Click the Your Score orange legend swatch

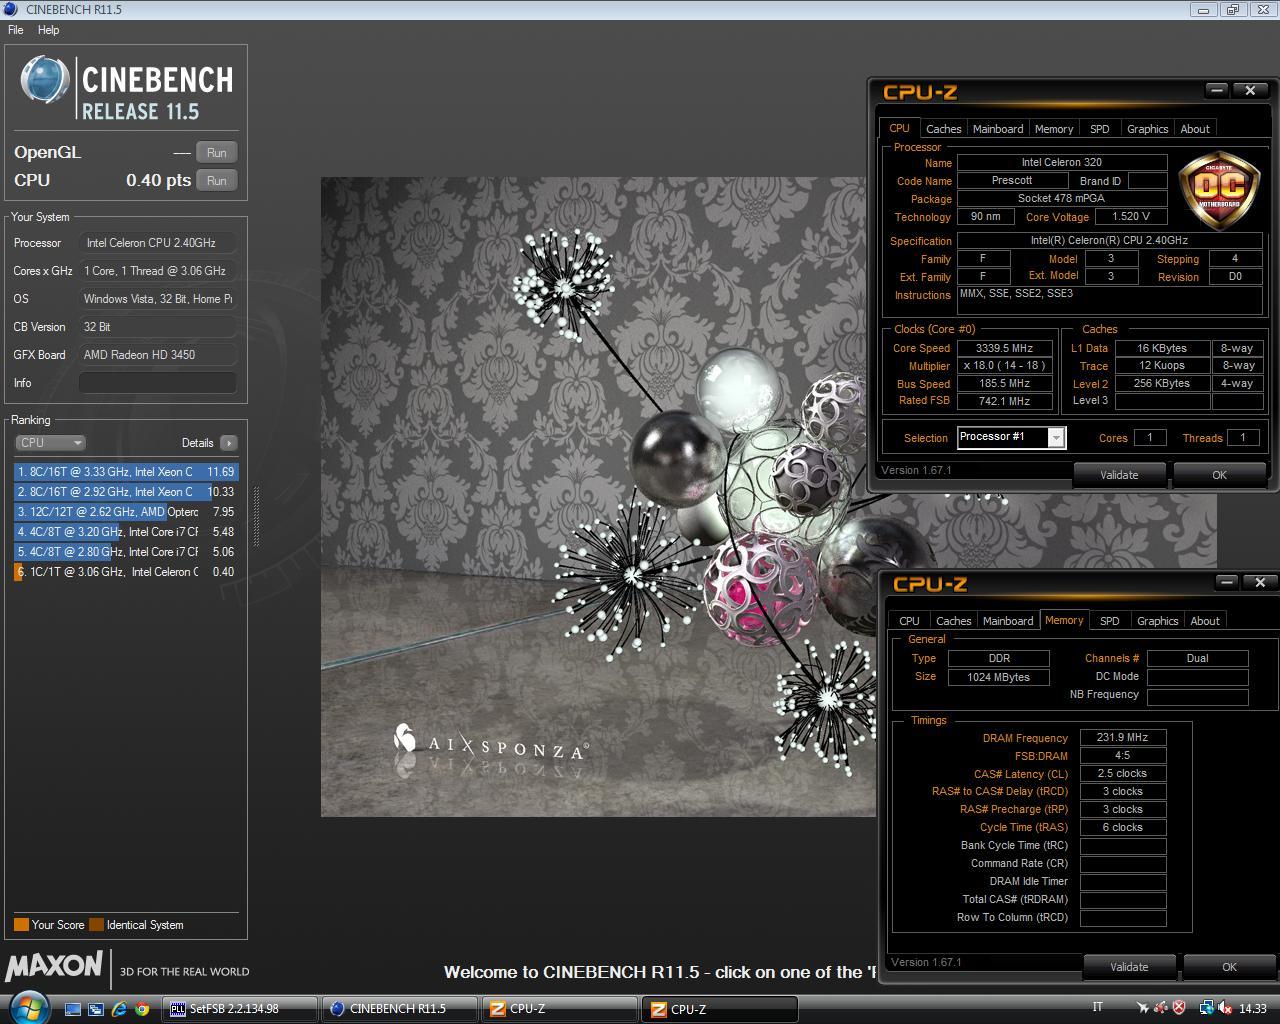(21, 925)
